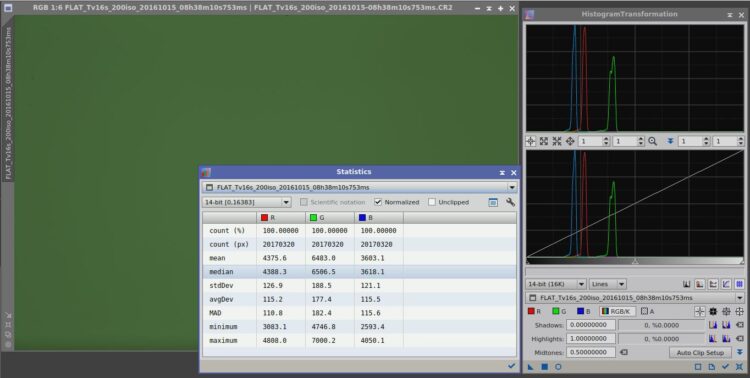Click the Auto Clip Setup button
Viewport: 750px width, 378px height.
tap(700, 353)
